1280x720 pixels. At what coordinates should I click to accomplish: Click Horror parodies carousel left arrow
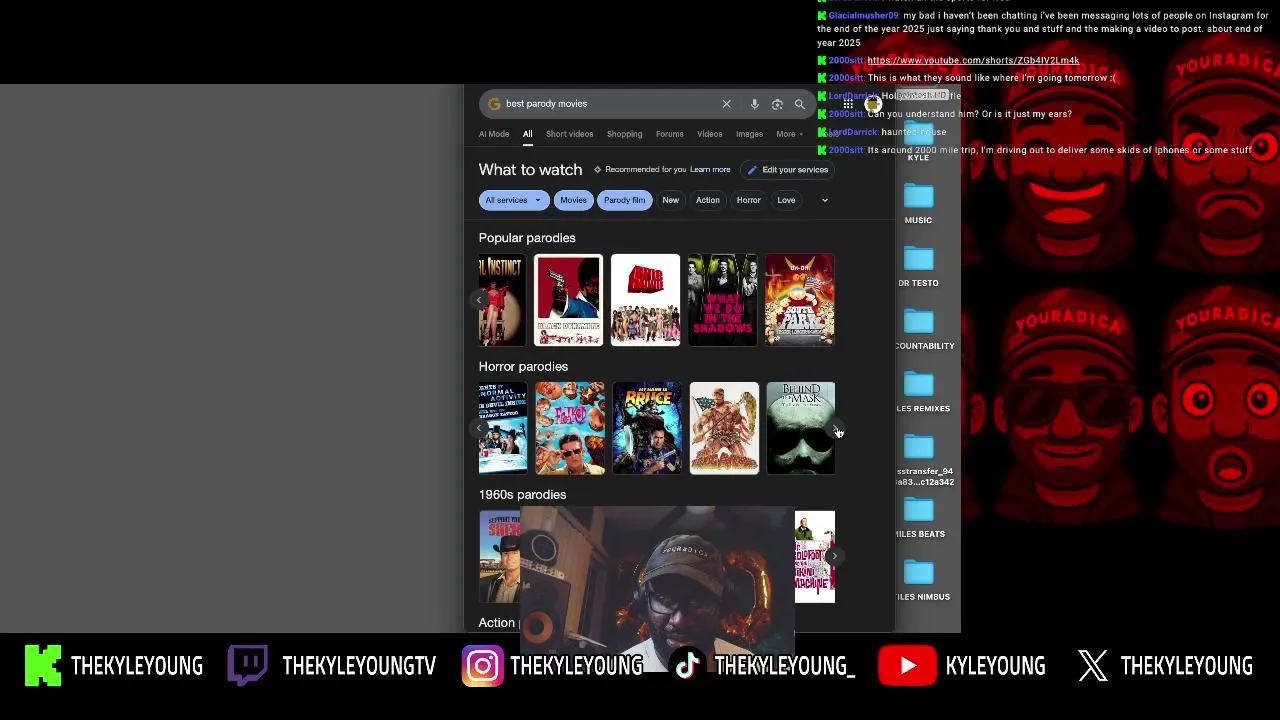[479, 428]
